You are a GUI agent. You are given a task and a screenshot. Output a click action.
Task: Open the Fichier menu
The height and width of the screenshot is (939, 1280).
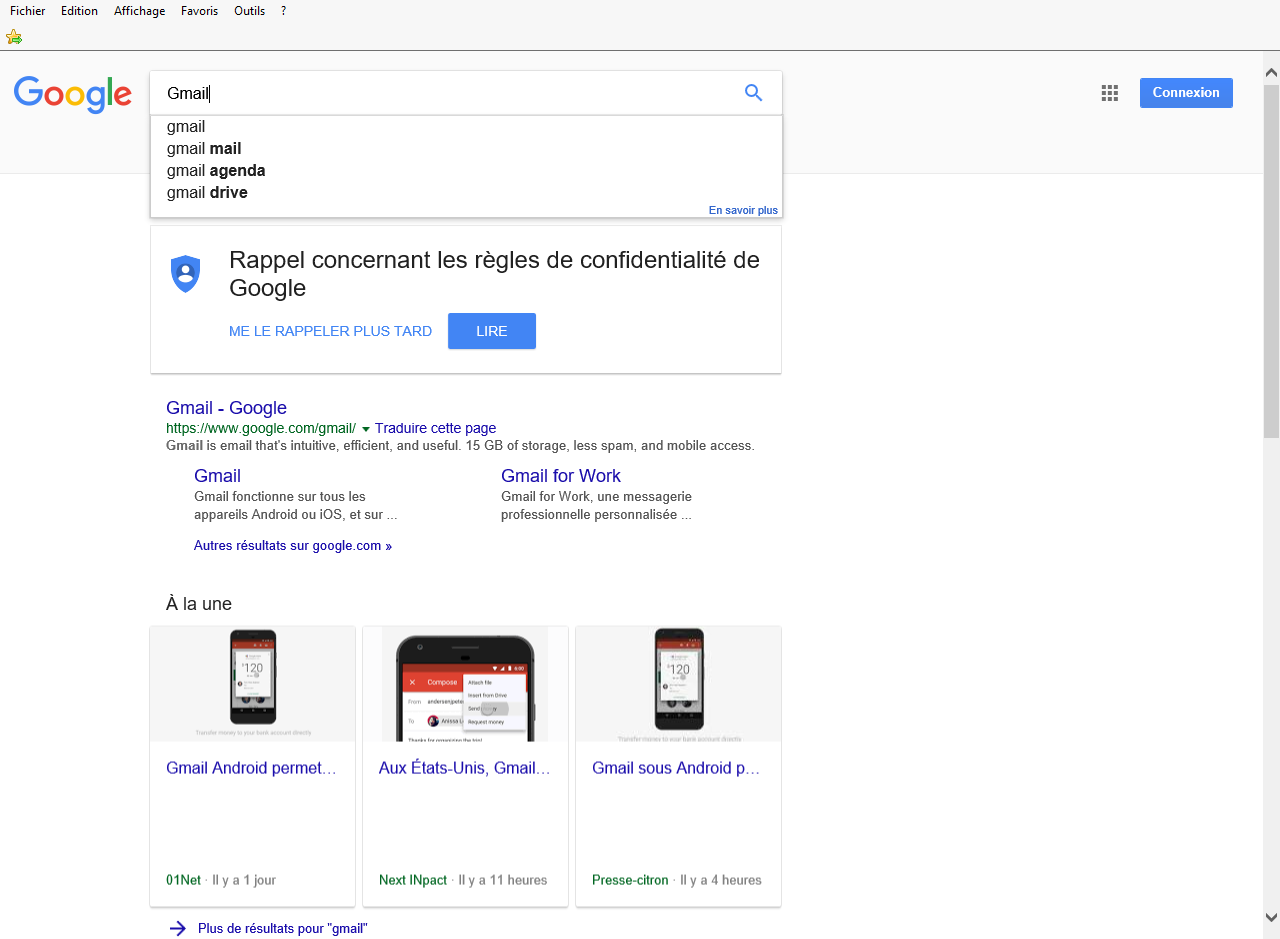pyautogui.click(x=28, y=11)
